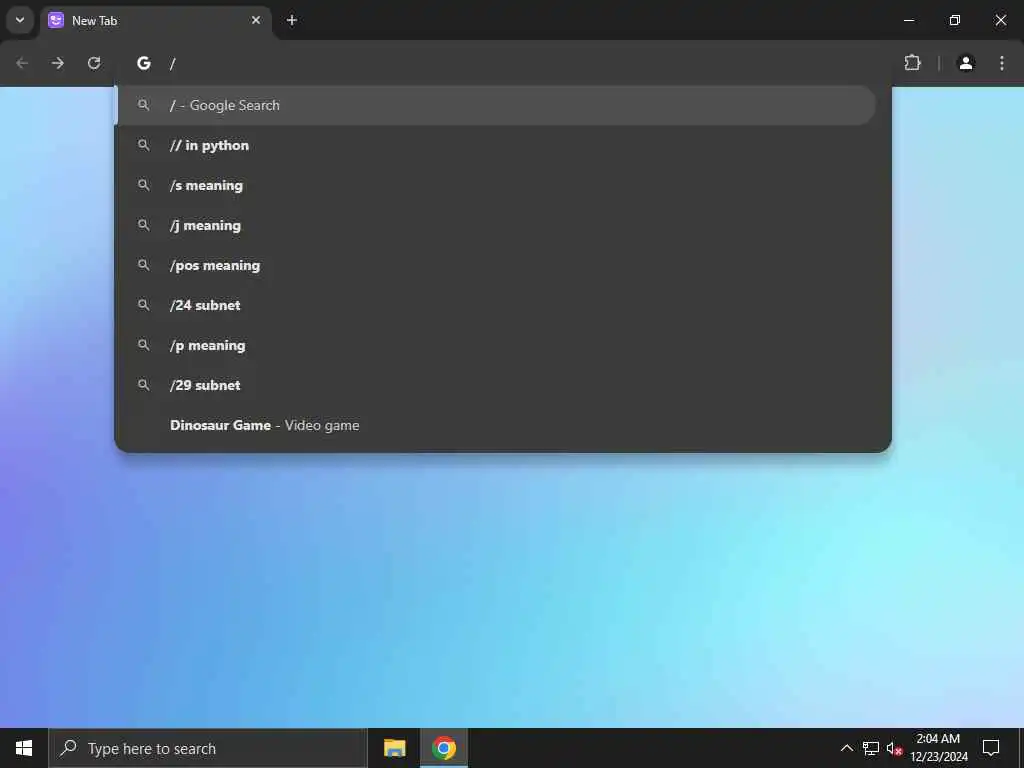
Task: Click search icon beside '/p meaning'
Action: coord(144,345)
